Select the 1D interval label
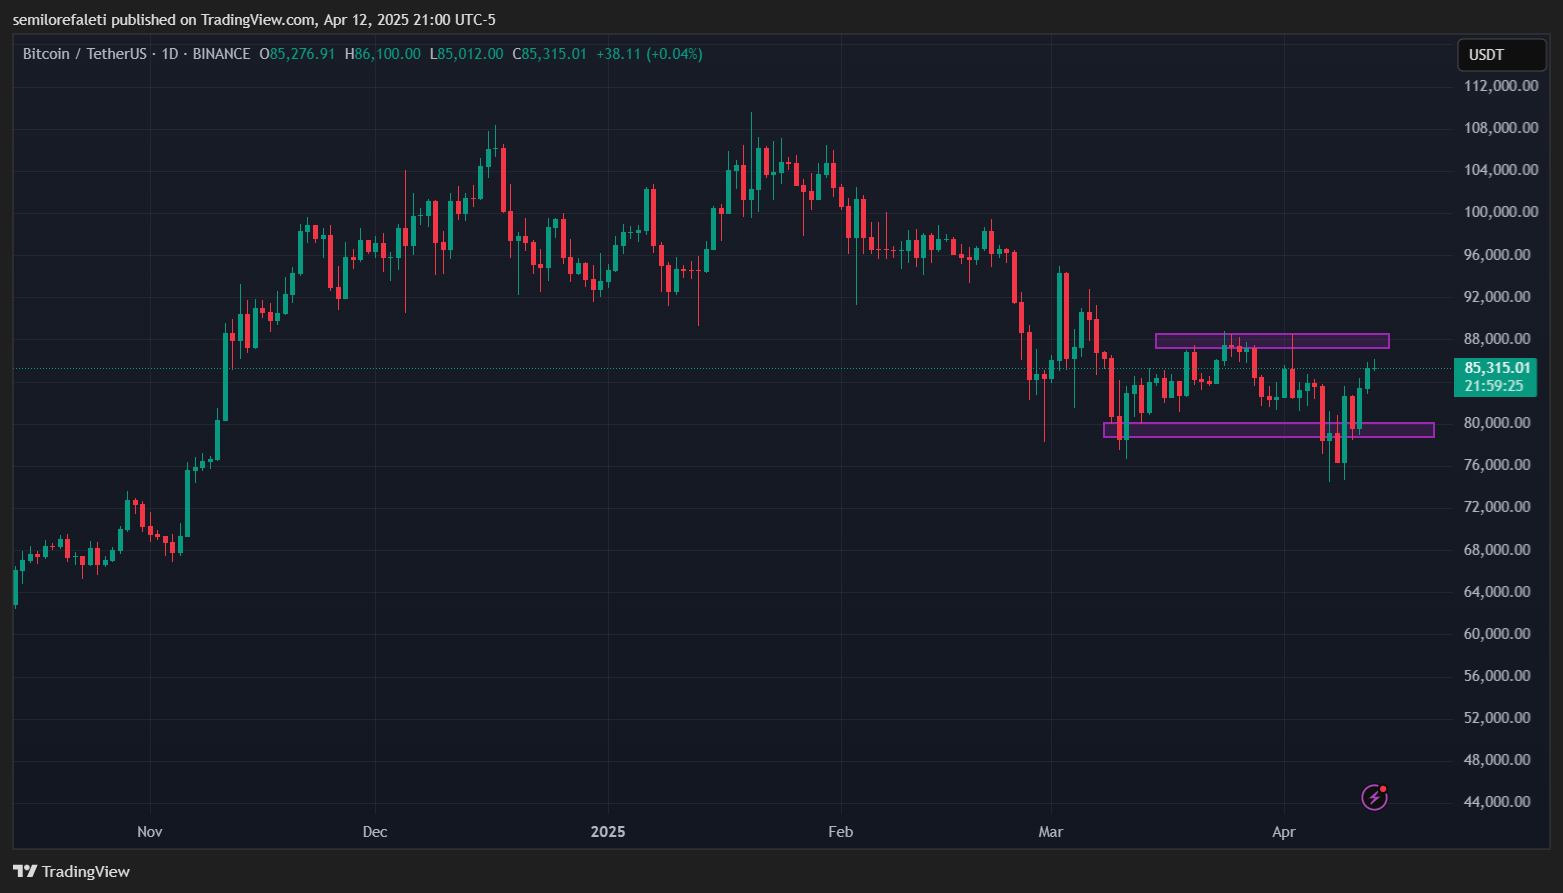 point(169,54)
